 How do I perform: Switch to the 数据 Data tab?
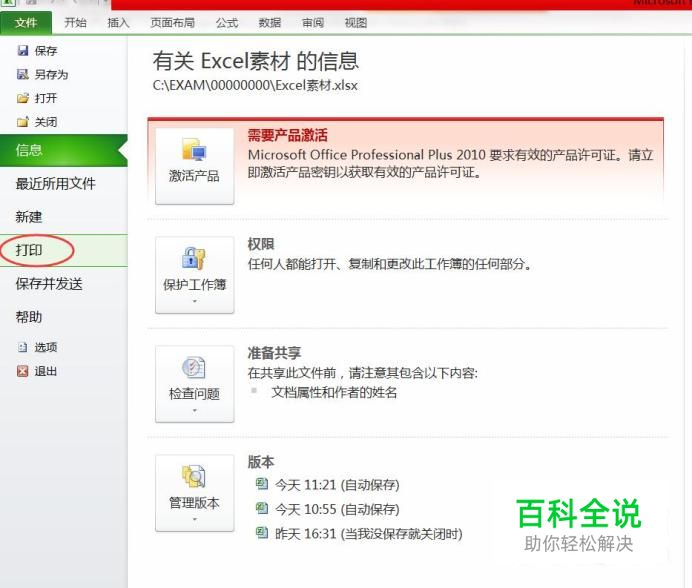point(270,23)
